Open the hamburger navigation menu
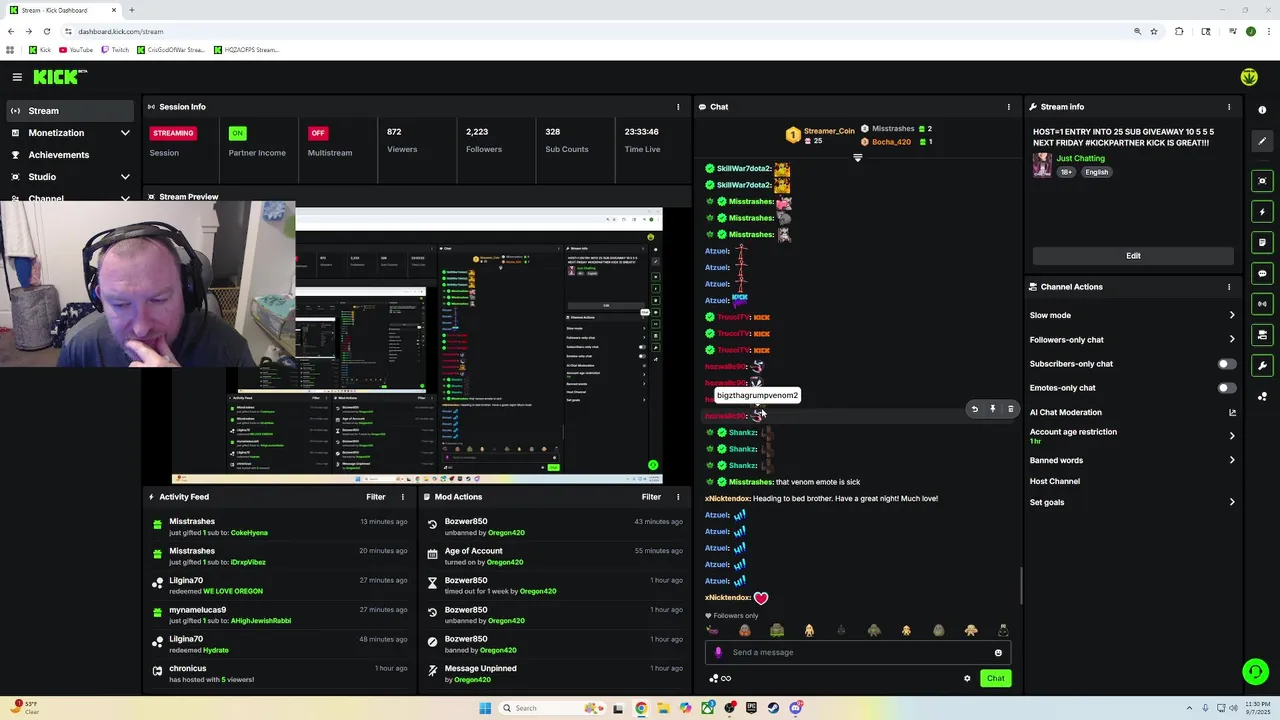Screen dimensions: 1280x720 point(17,77)
